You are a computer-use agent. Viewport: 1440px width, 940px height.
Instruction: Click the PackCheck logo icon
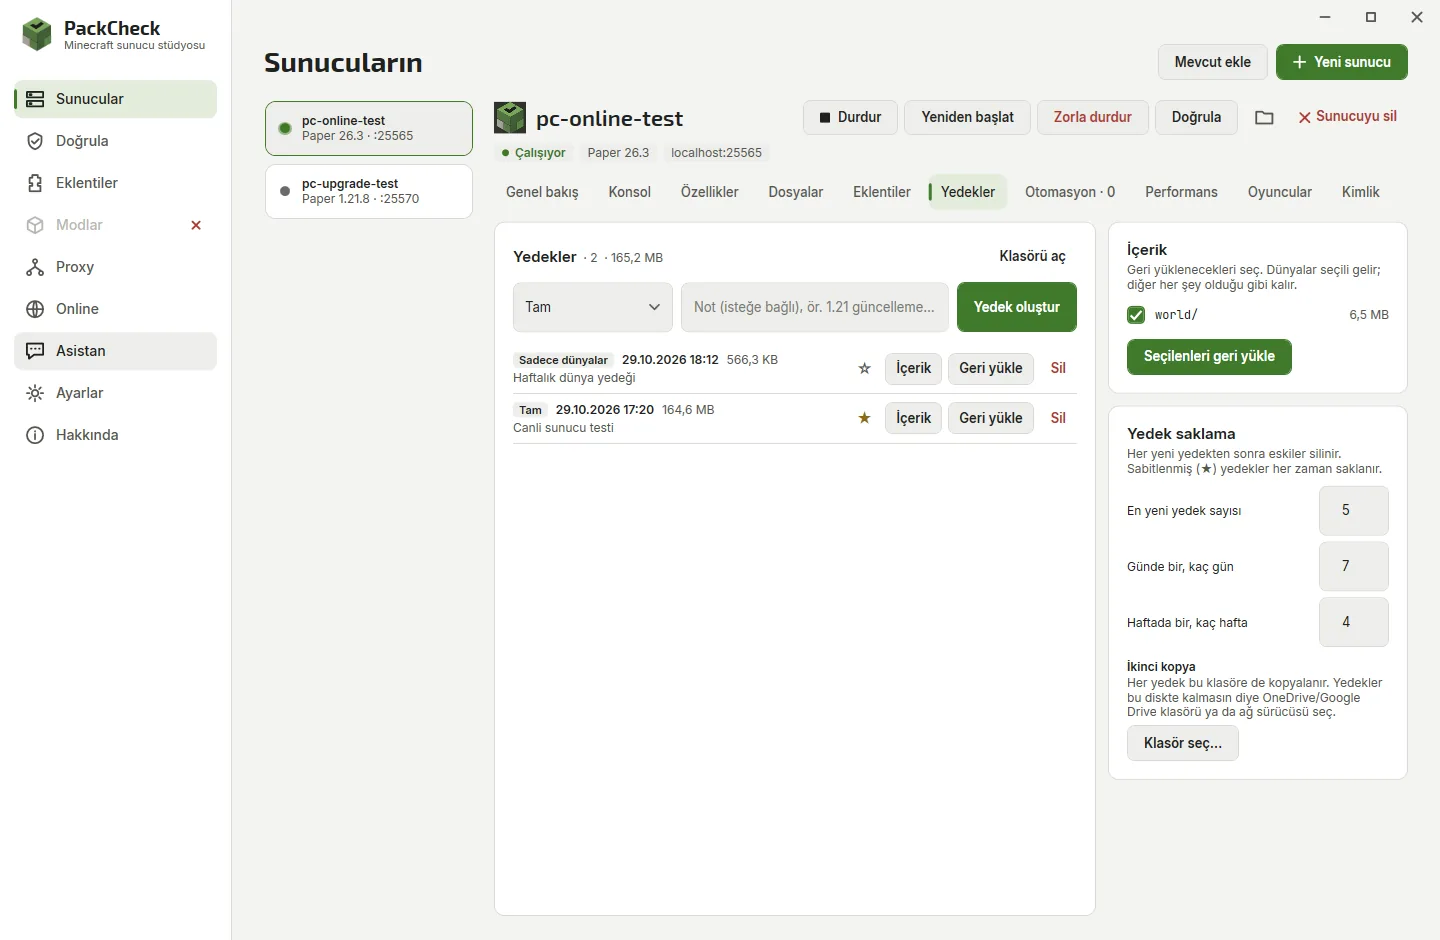(x=37, y=35)
